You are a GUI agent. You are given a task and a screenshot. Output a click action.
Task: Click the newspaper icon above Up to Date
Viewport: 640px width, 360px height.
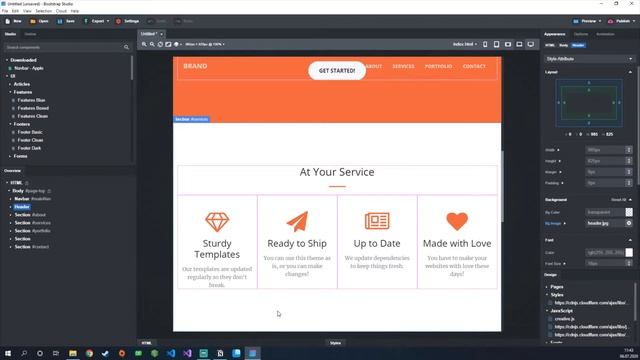point(377,221)
